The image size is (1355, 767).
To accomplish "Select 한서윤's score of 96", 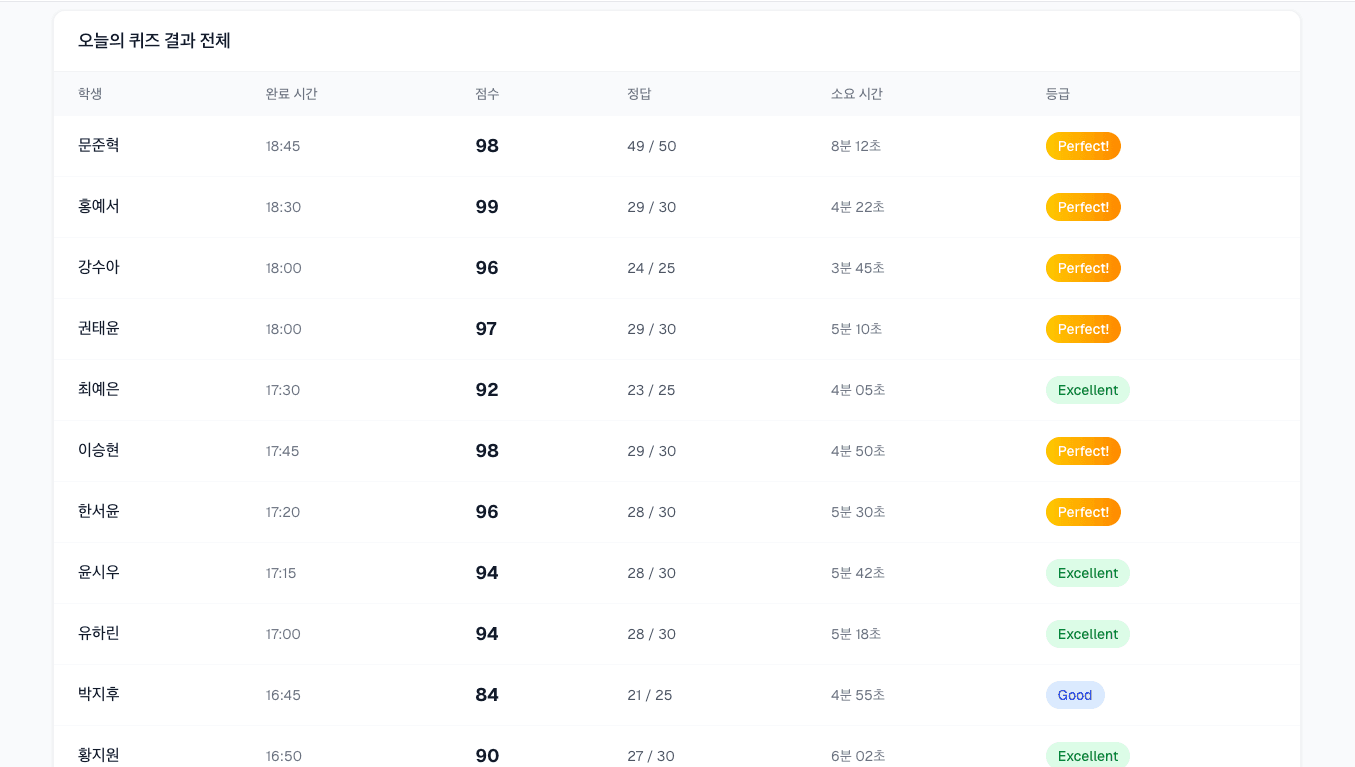I will (x=487, y=512).
